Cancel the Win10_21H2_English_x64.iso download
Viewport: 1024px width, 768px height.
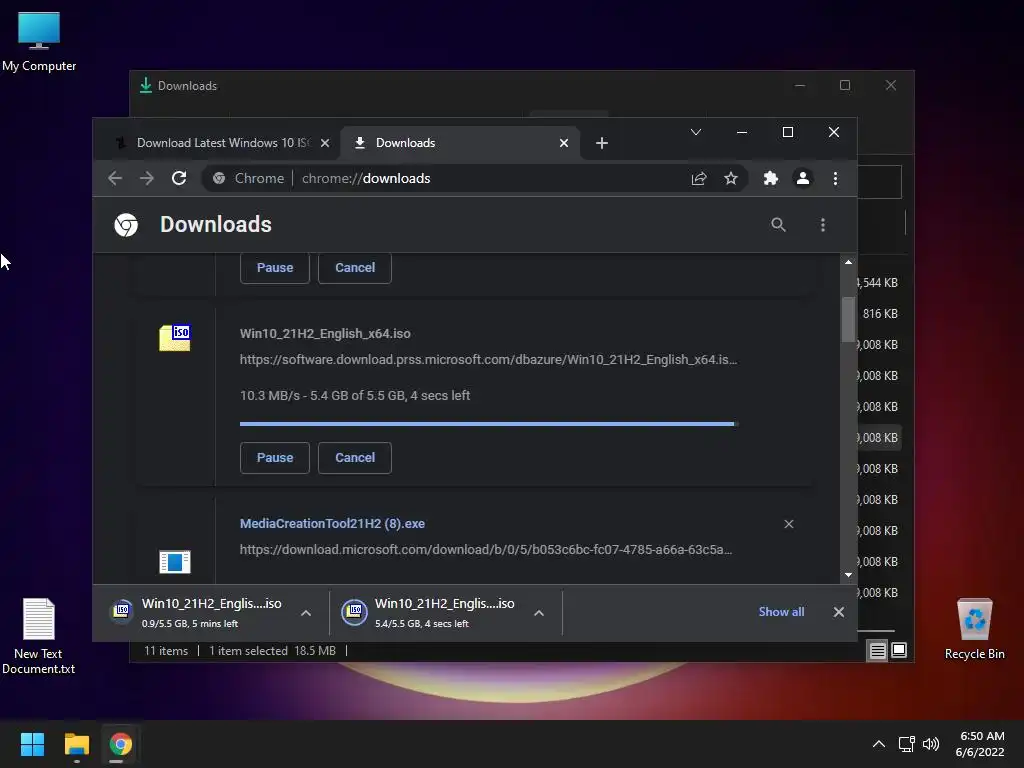click(355, 458)
